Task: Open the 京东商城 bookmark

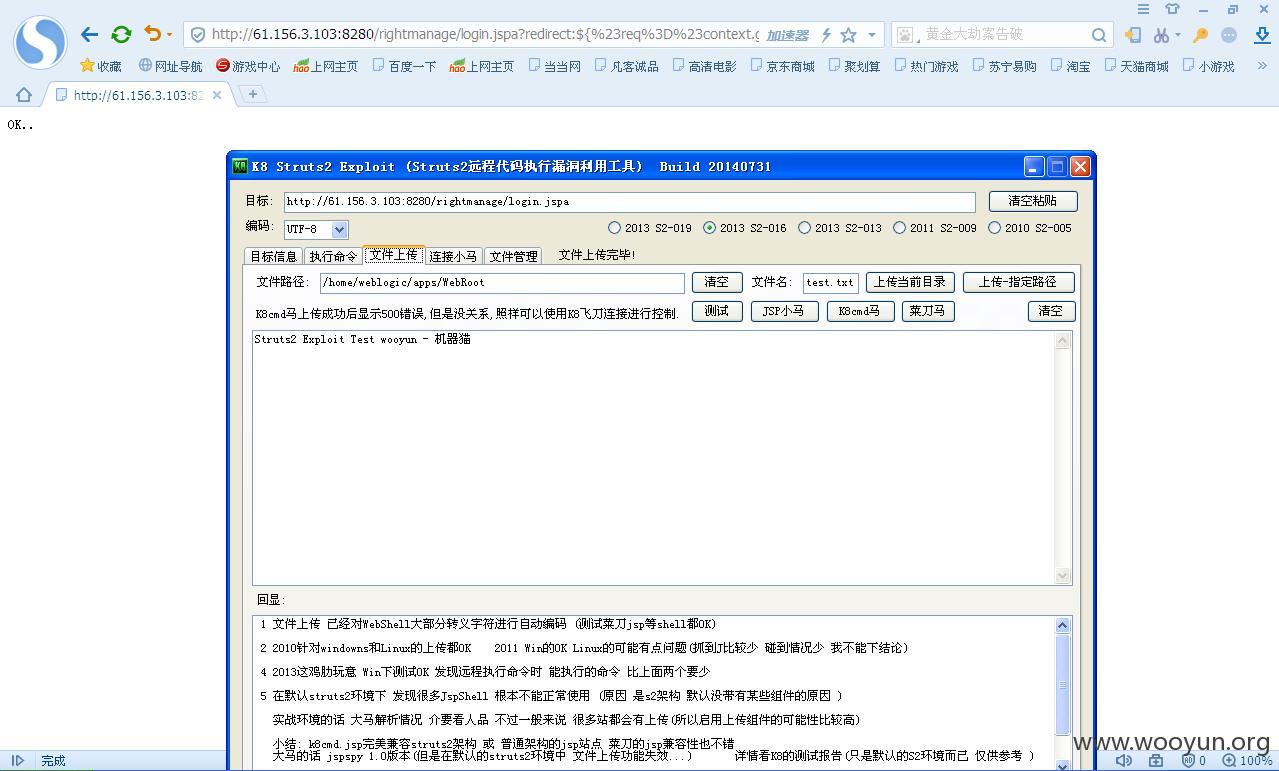Action: click(x=782, y=66)
